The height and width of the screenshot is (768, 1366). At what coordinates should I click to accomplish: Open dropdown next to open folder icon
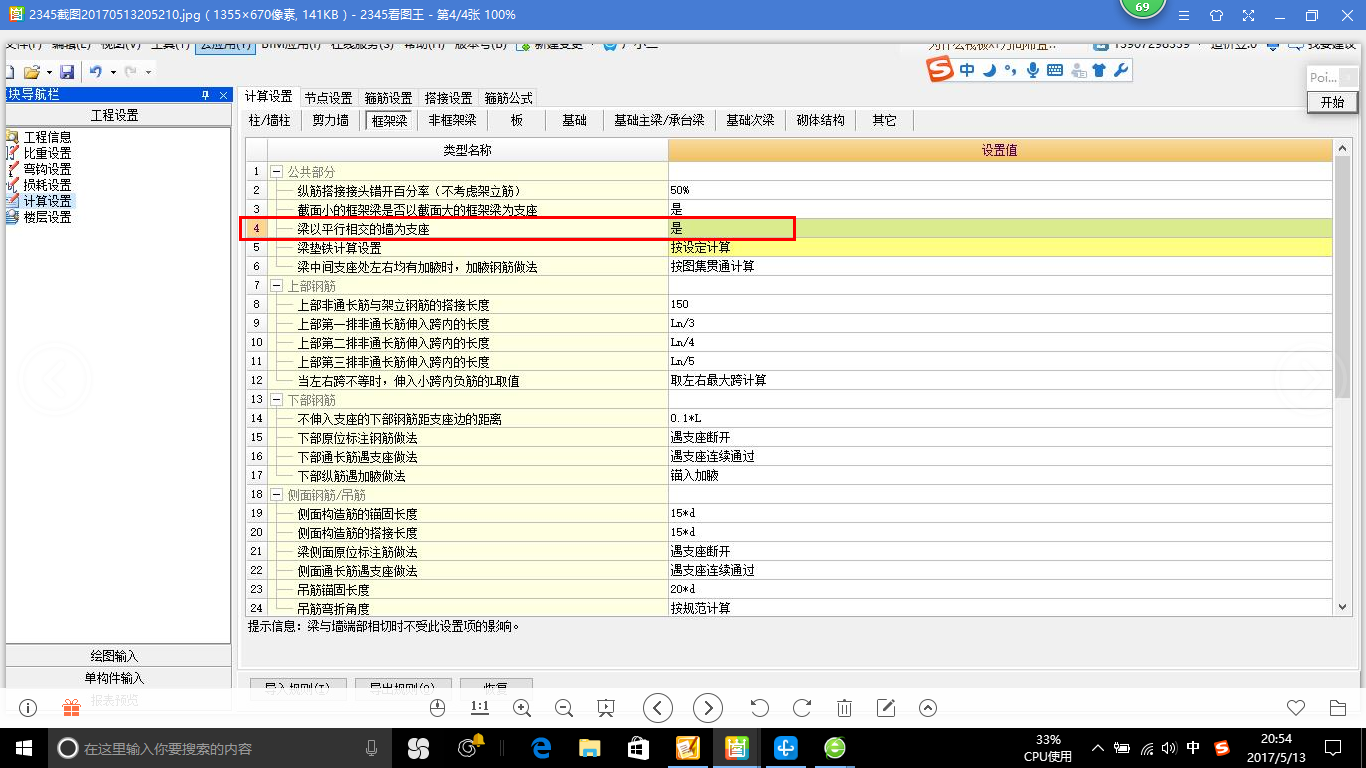coord(49,72)
